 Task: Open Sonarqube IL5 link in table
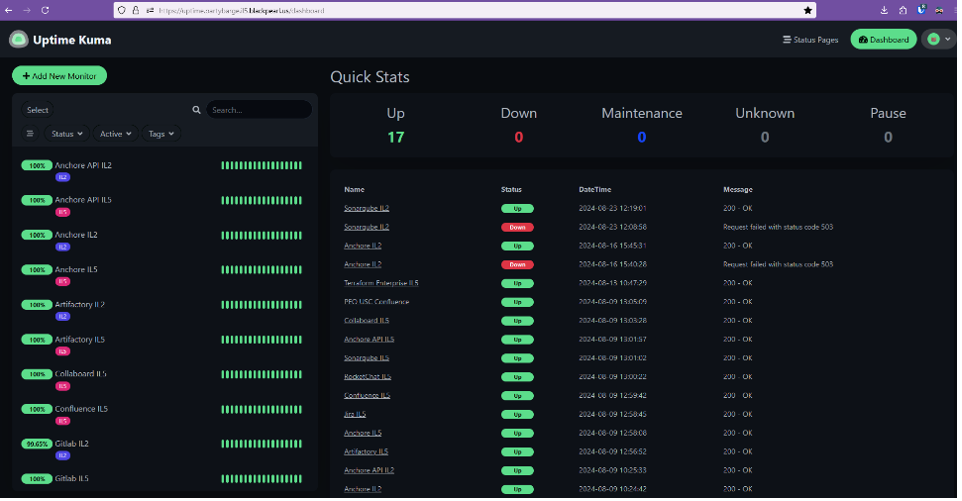[366, 358]
